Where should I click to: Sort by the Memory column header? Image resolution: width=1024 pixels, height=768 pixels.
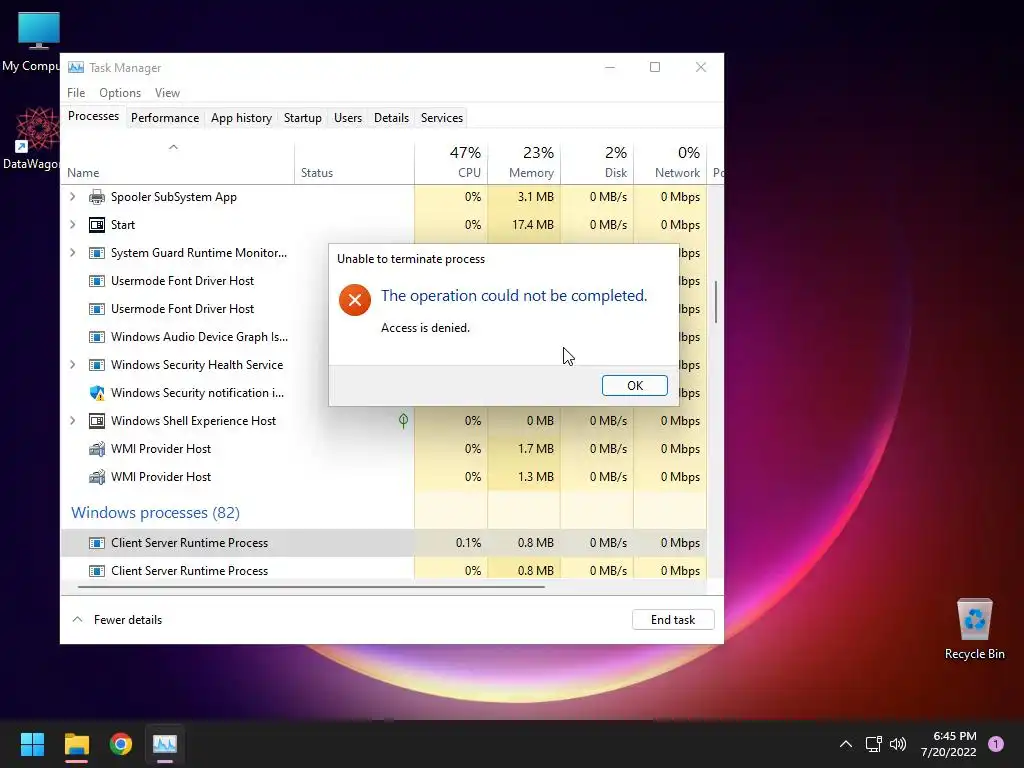(524, 162)
